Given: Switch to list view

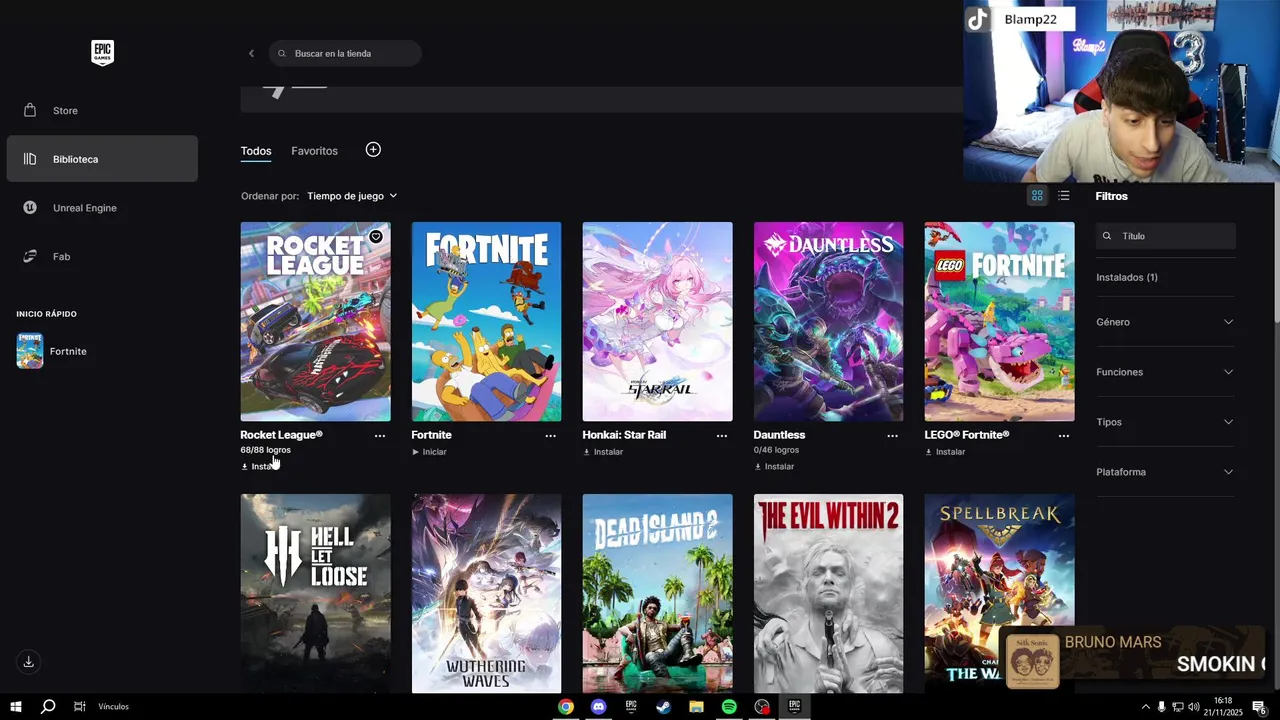Looking at the screenshot, I should [1063, 196].
